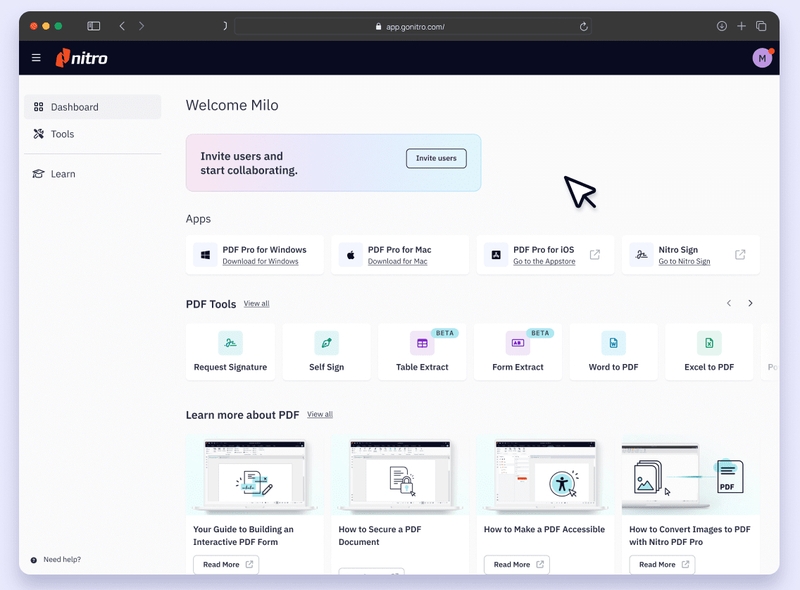
Task: Select Dashboard in the sidebar
Action: point(92,107)
